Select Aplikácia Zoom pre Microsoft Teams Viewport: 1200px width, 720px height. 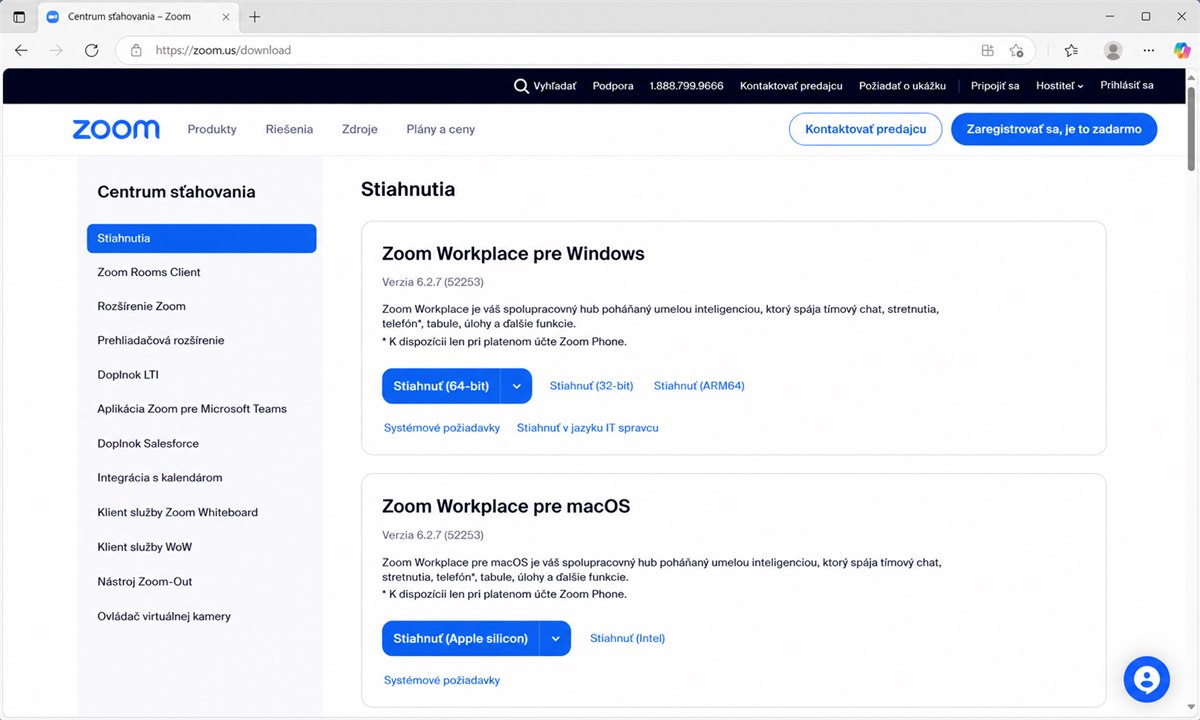point(192,409)
